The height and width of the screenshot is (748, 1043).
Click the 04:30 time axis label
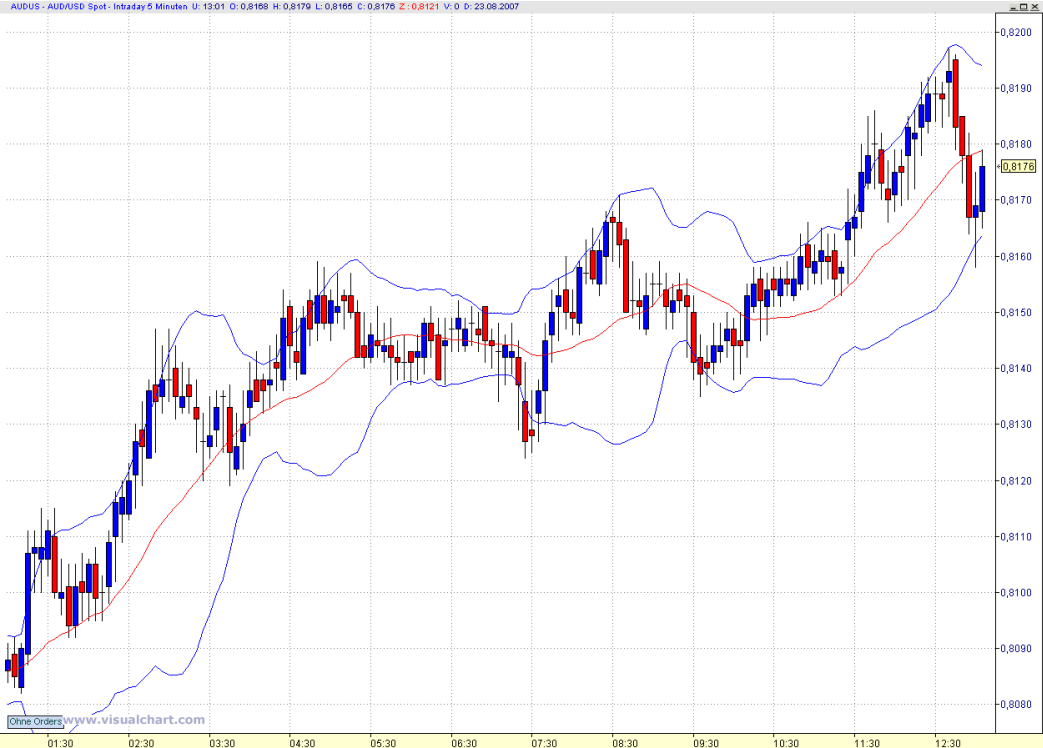(x=302, y=743)
